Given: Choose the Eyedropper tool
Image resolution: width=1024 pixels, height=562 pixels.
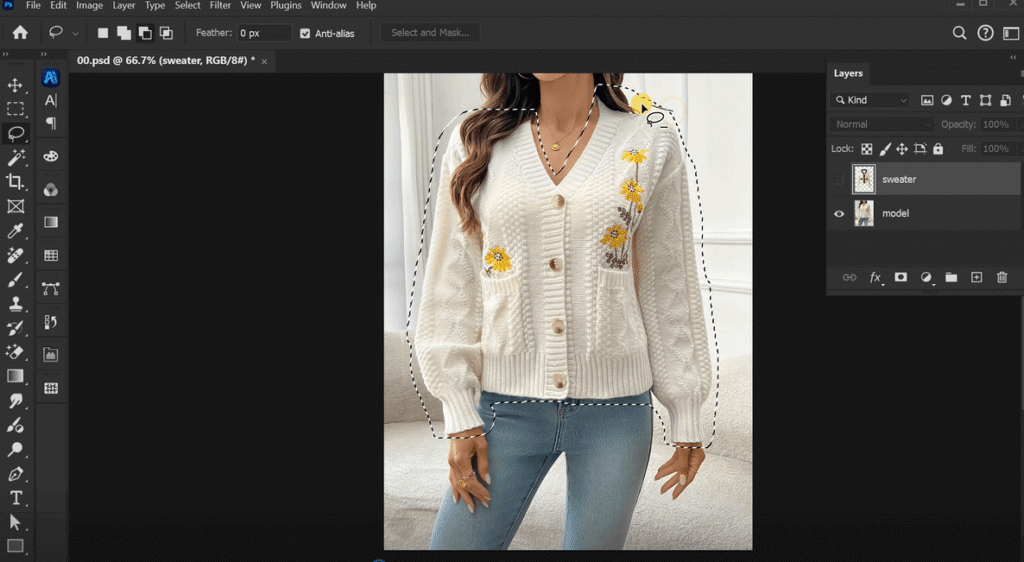Looking at the screenshot, I should pos(15,231).
